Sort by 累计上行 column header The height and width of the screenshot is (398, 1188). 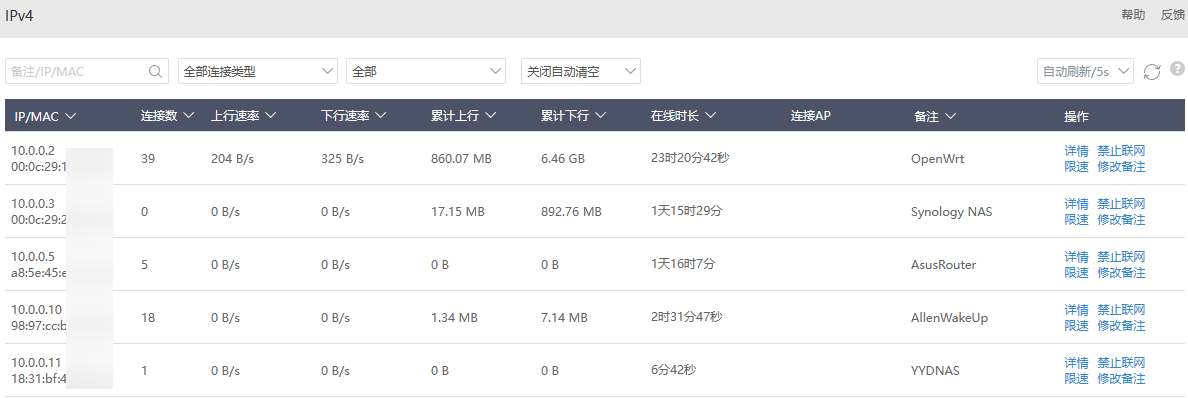464,116
